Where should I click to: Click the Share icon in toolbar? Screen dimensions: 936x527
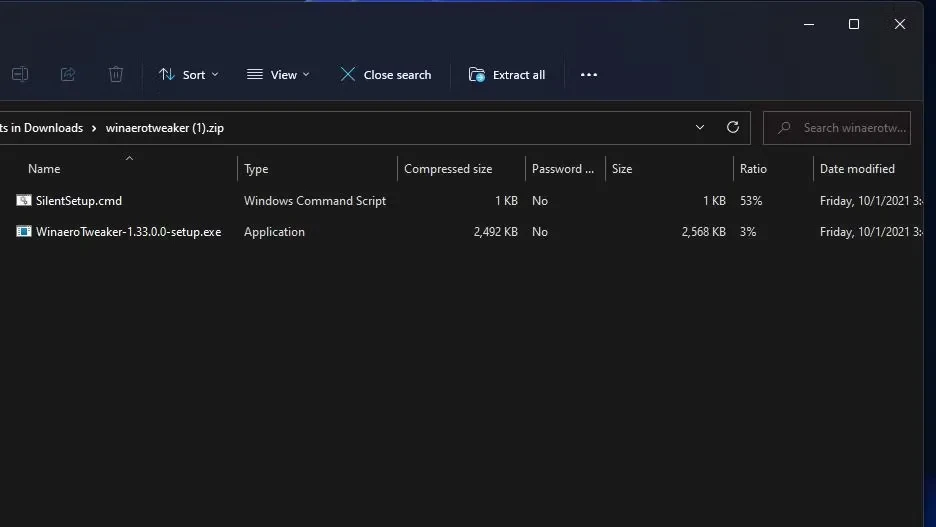tap(67, 74)
